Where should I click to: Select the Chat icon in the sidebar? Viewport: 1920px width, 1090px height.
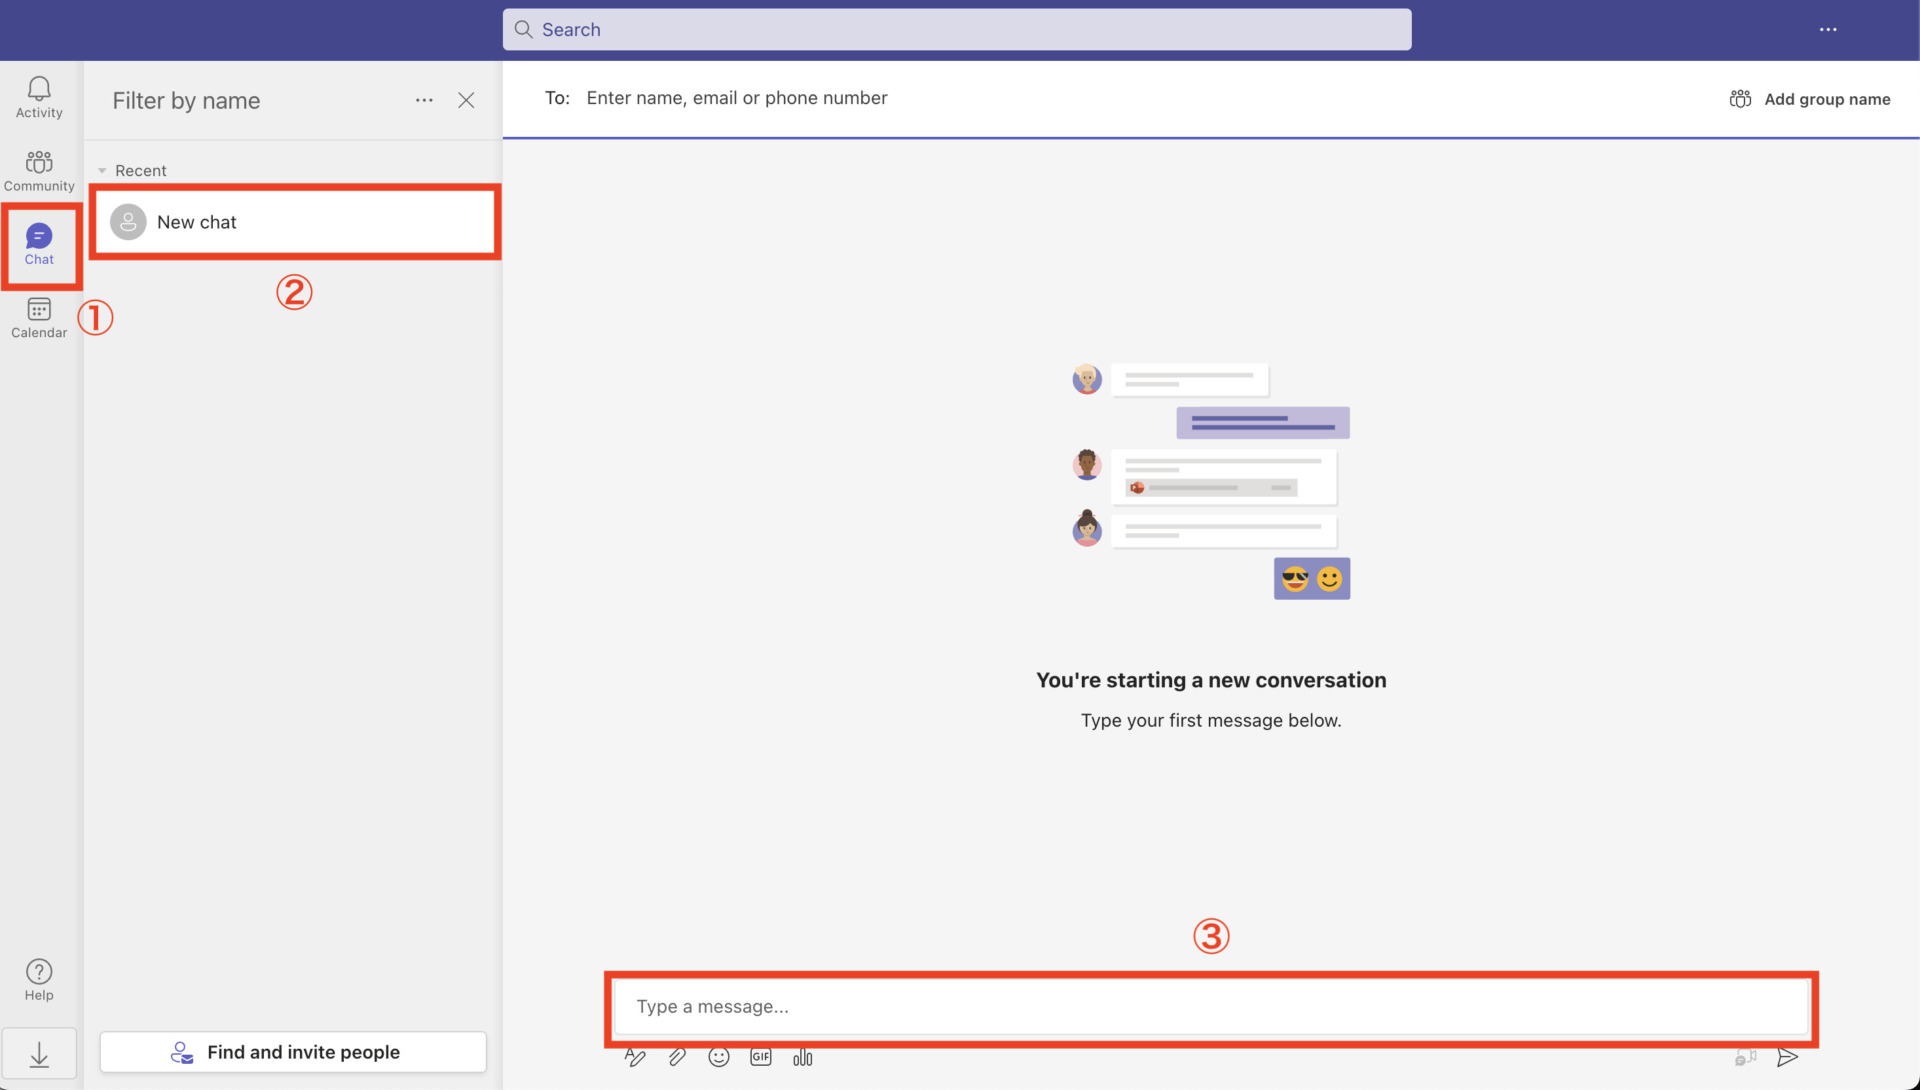[x=40, y=244]
